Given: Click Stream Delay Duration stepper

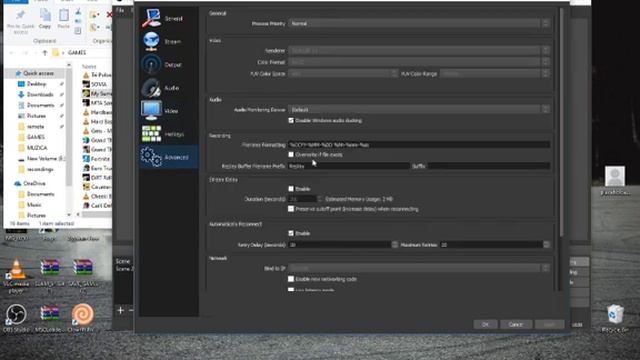Looking at the screenshot, I should 319,199.
